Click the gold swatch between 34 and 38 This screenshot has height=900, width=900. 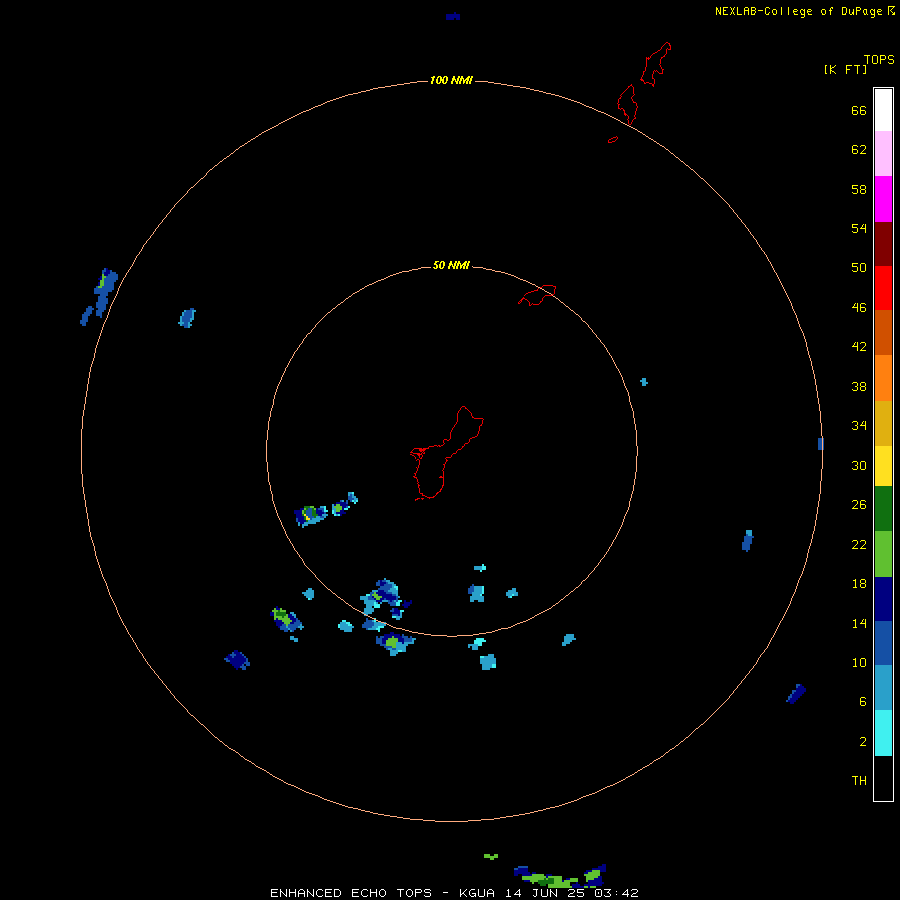coord(883,423)
